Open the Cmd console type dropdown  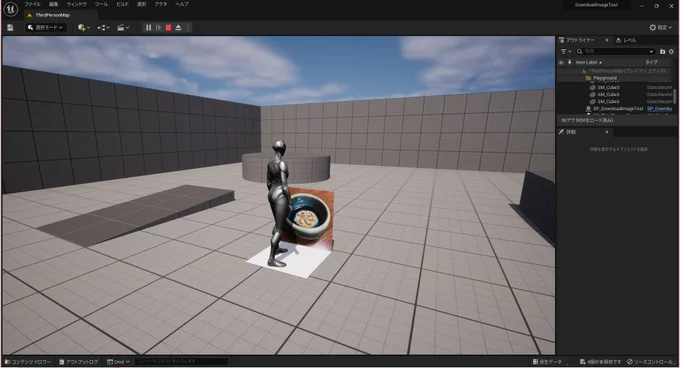coord(118,361)
